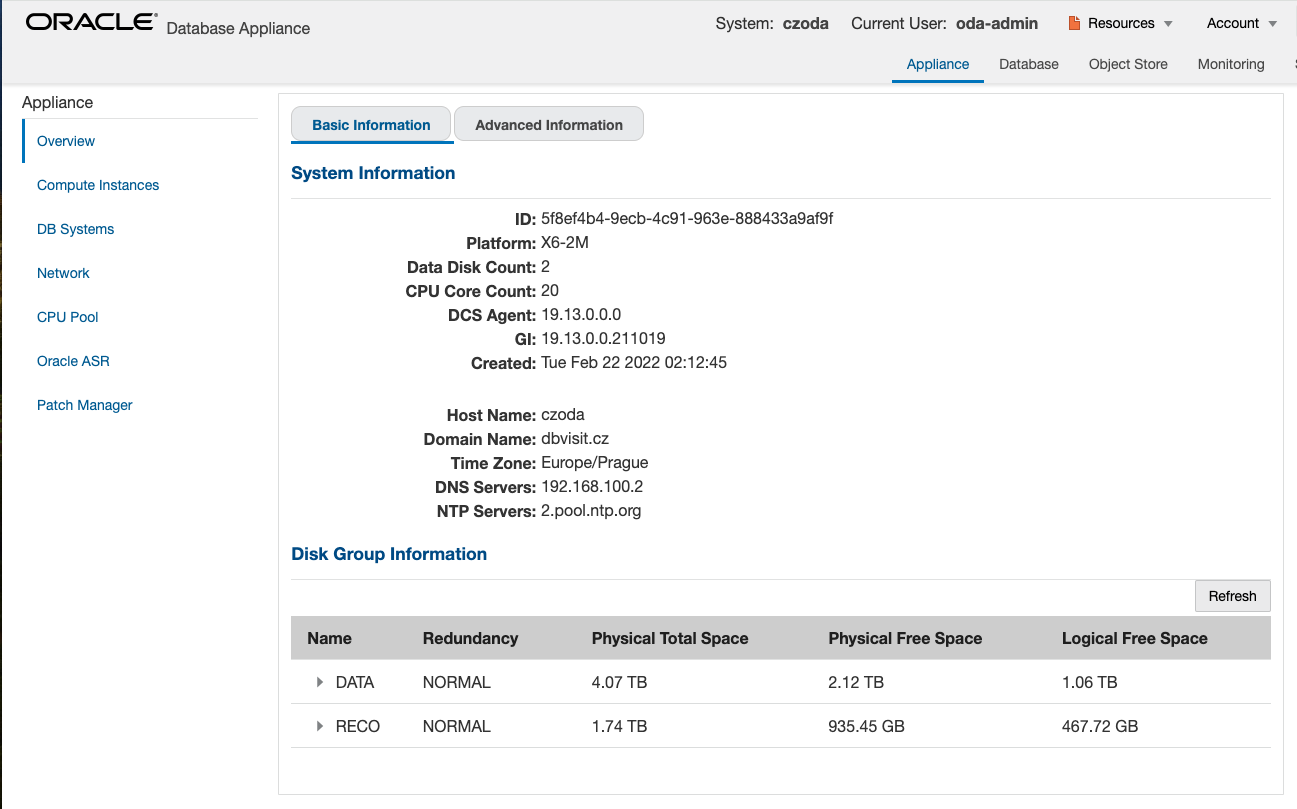This screenshot has height=809, width=1297.
Task: Click the GI version 19.13.0.0.211019
Action: [603, 338]
